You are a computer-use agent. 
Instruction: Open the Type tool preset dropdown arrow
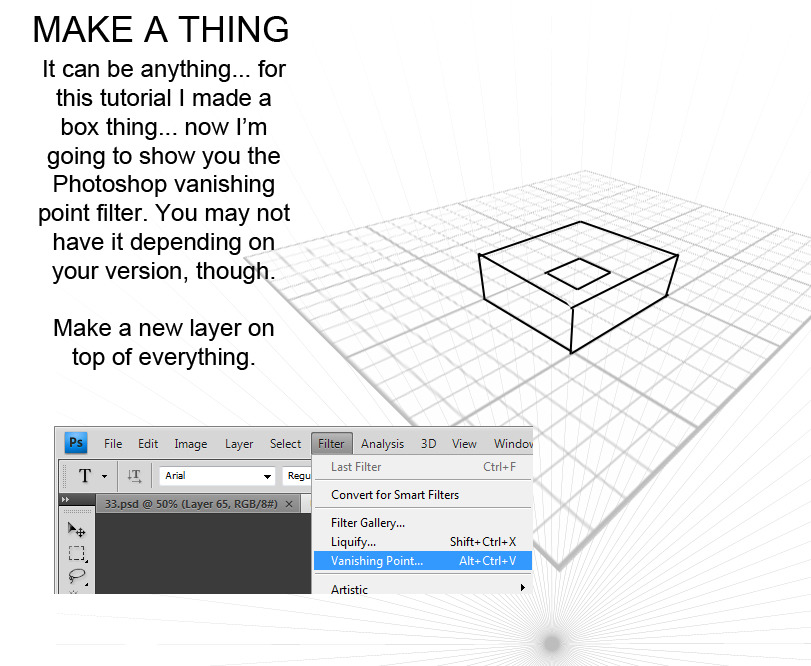104,477
